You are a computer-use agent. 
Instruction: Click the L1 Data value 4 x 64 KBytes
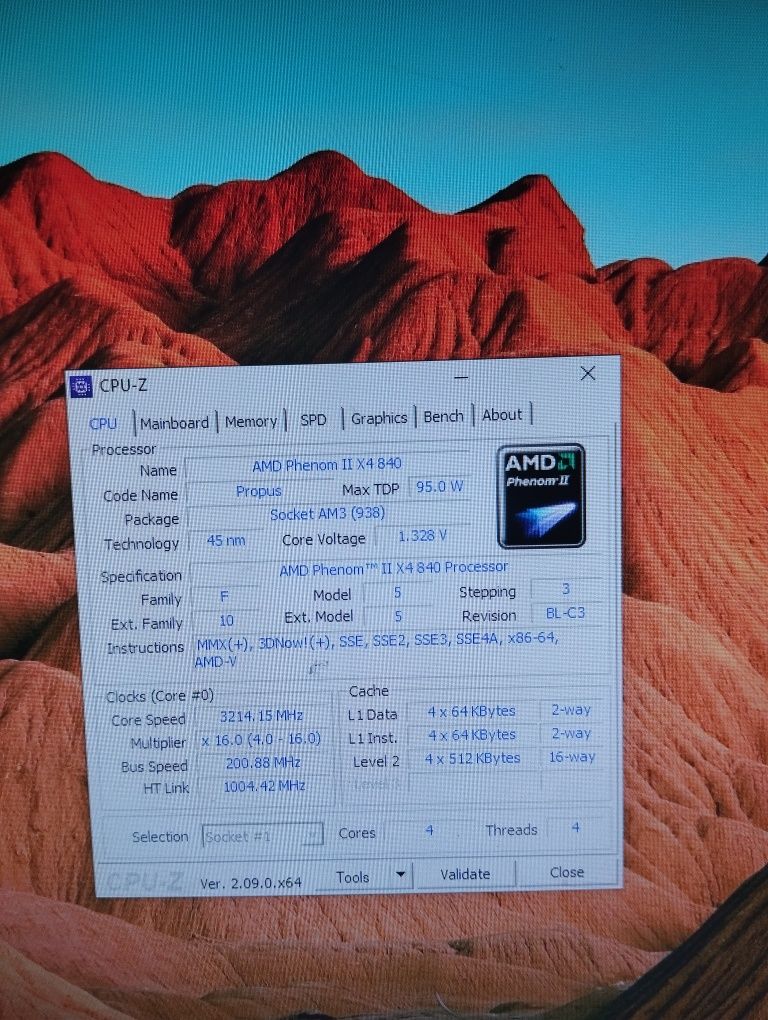(471, 712)
